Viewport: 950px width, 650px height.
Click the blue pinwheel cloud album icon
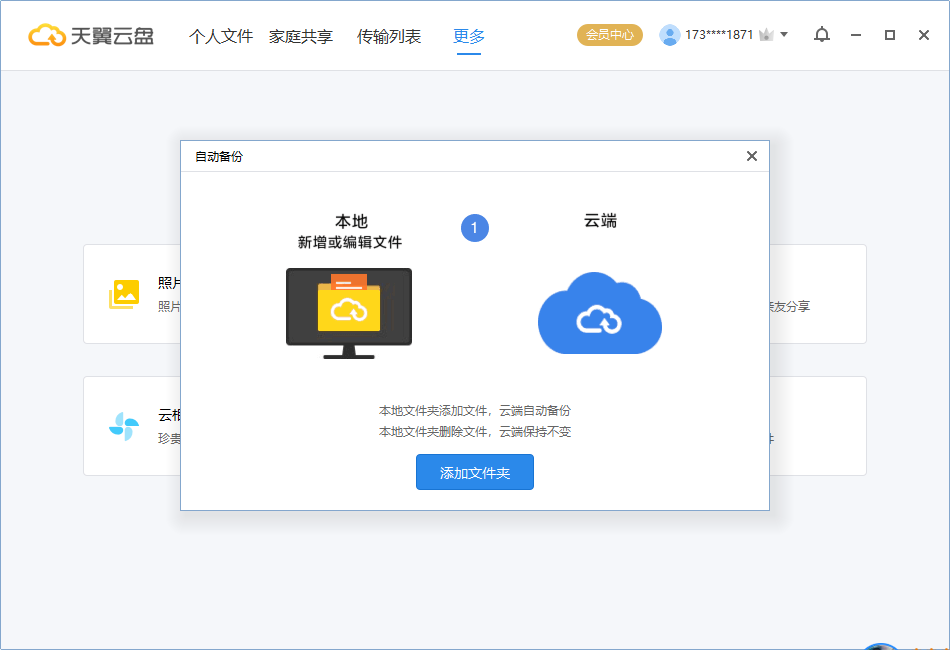(x=124, y=426)
